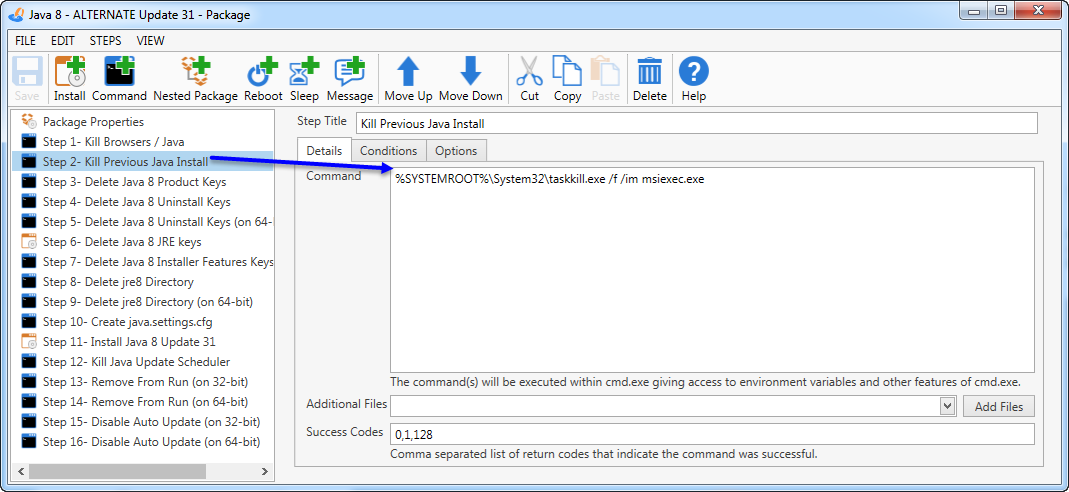Screen dimensions: 1069x492
Task: Click the Paste toolbar icon
Action: [x=605, y=79]
